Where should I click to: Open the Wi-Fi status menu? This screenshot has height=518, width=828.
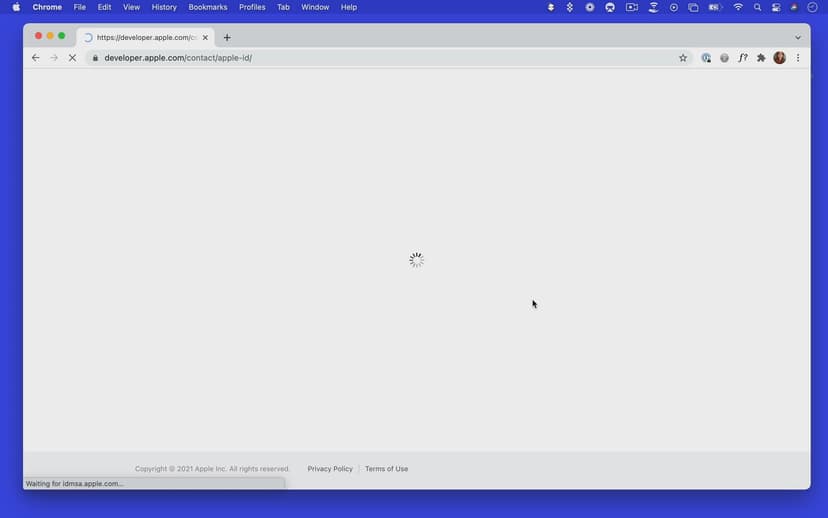(x=738, y=7)
